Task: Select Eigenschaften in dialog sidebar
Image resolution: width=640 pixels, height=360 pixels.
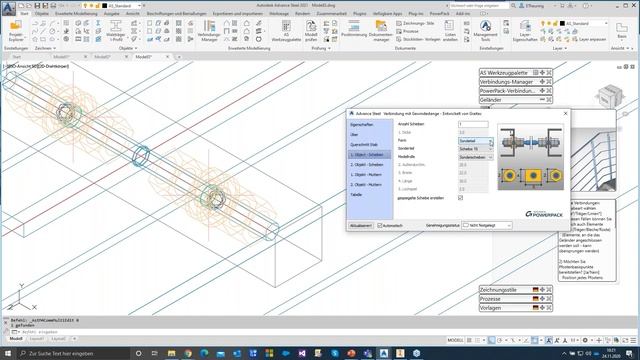Action: coord(362,124)
